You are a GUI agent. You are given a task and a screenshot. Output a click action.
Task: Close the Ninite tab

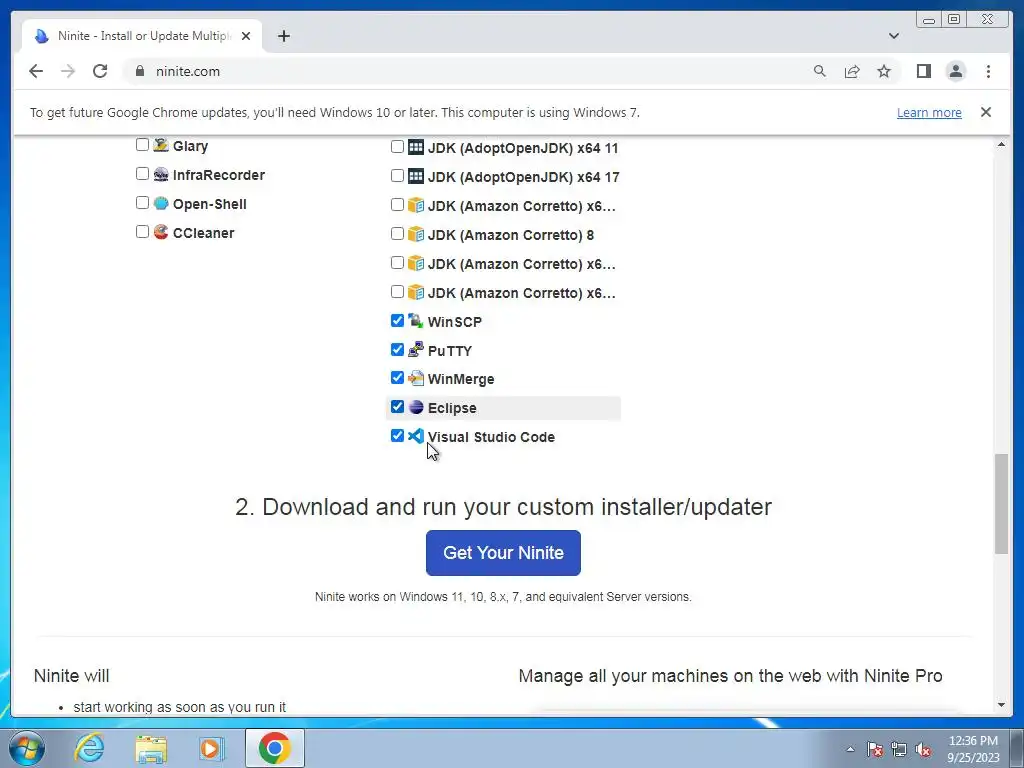tap(246, 36)
